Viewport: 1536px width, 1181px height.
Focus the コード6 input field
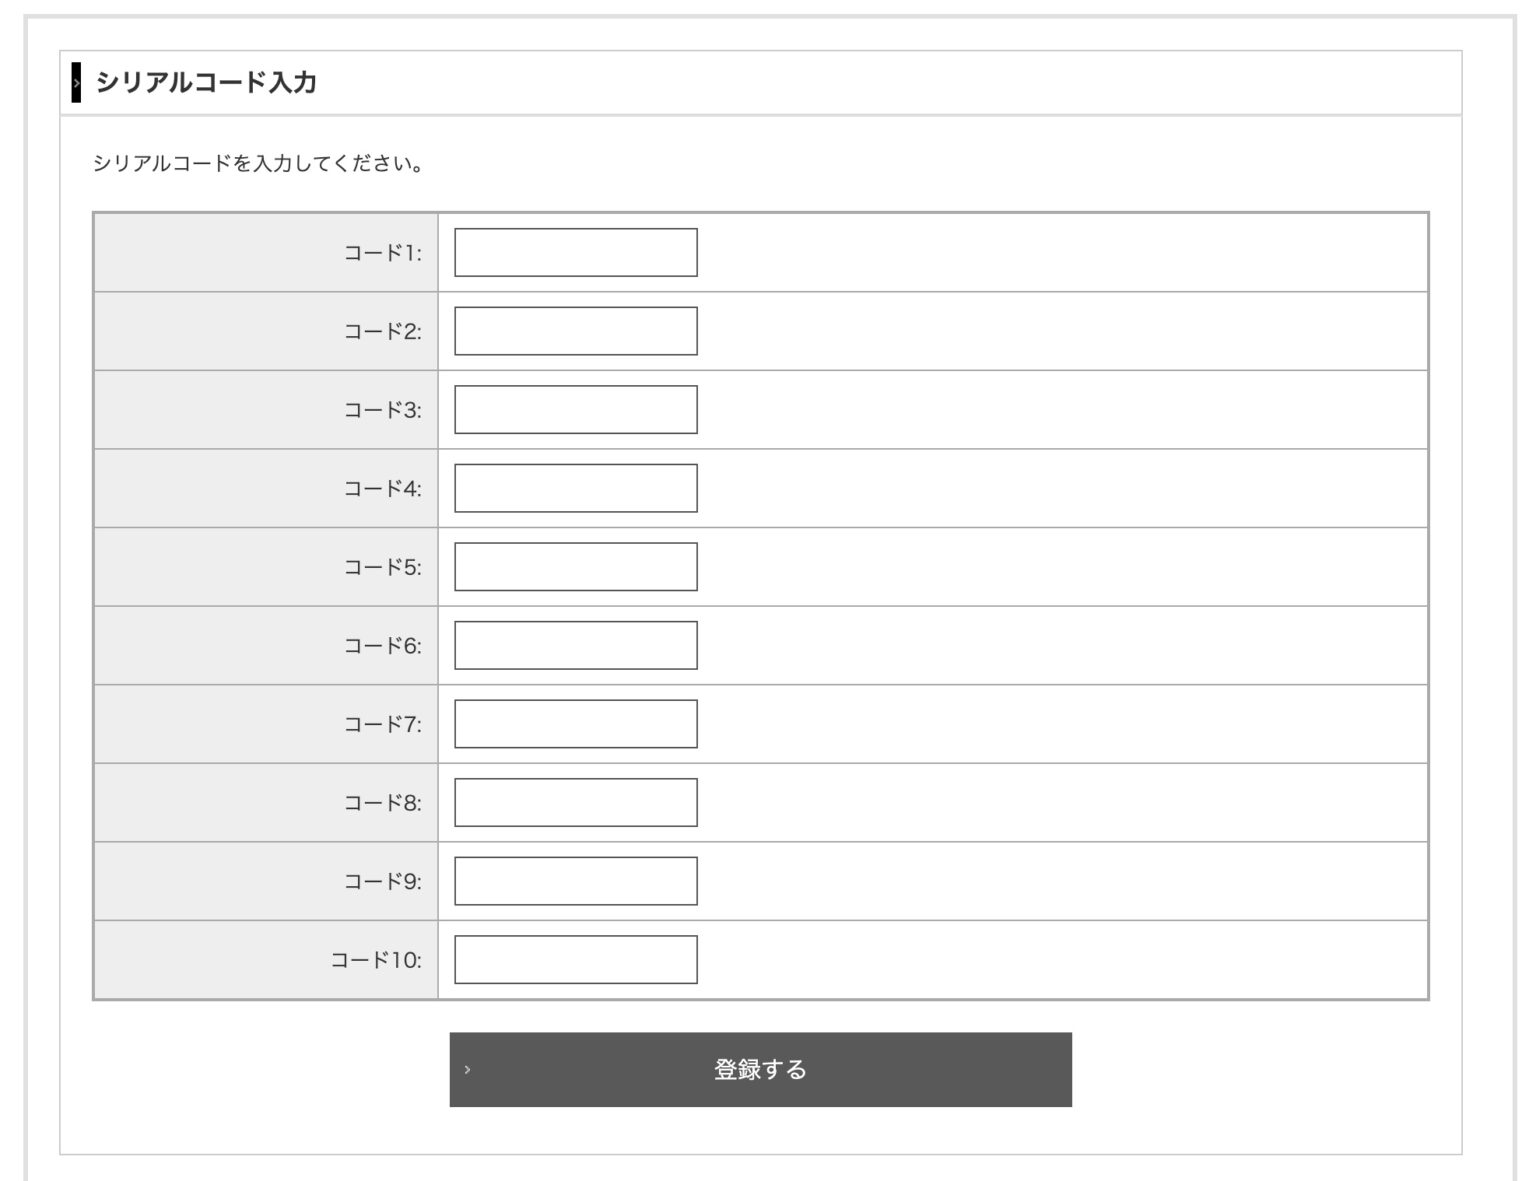575,645
